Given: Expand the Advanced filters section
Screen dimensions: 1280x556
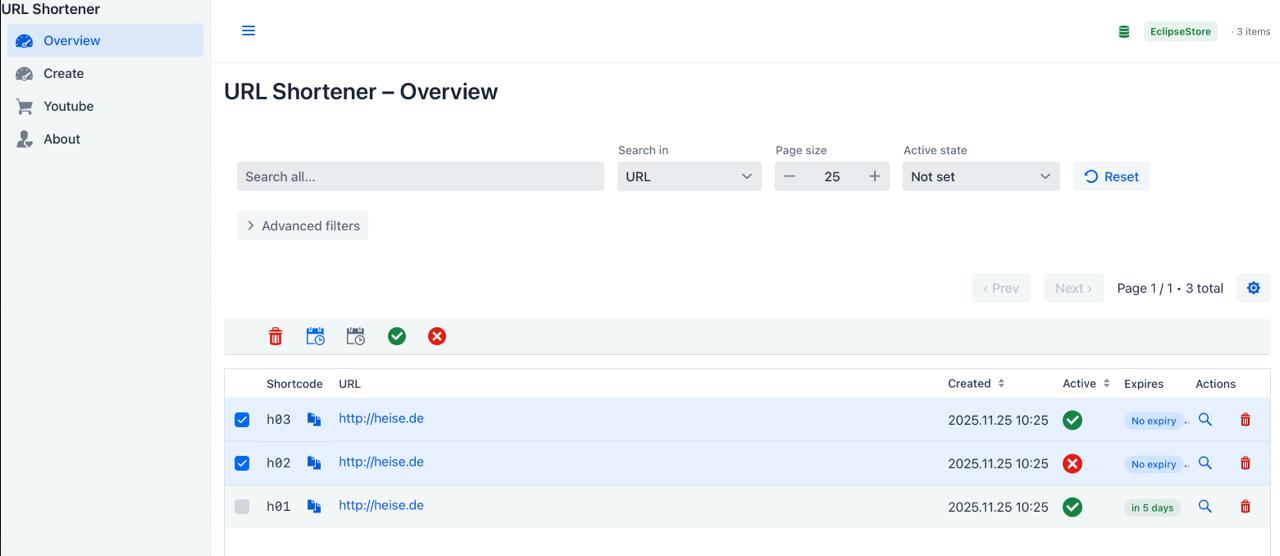Looking at the screenshot, I should (x=302, y=226).
